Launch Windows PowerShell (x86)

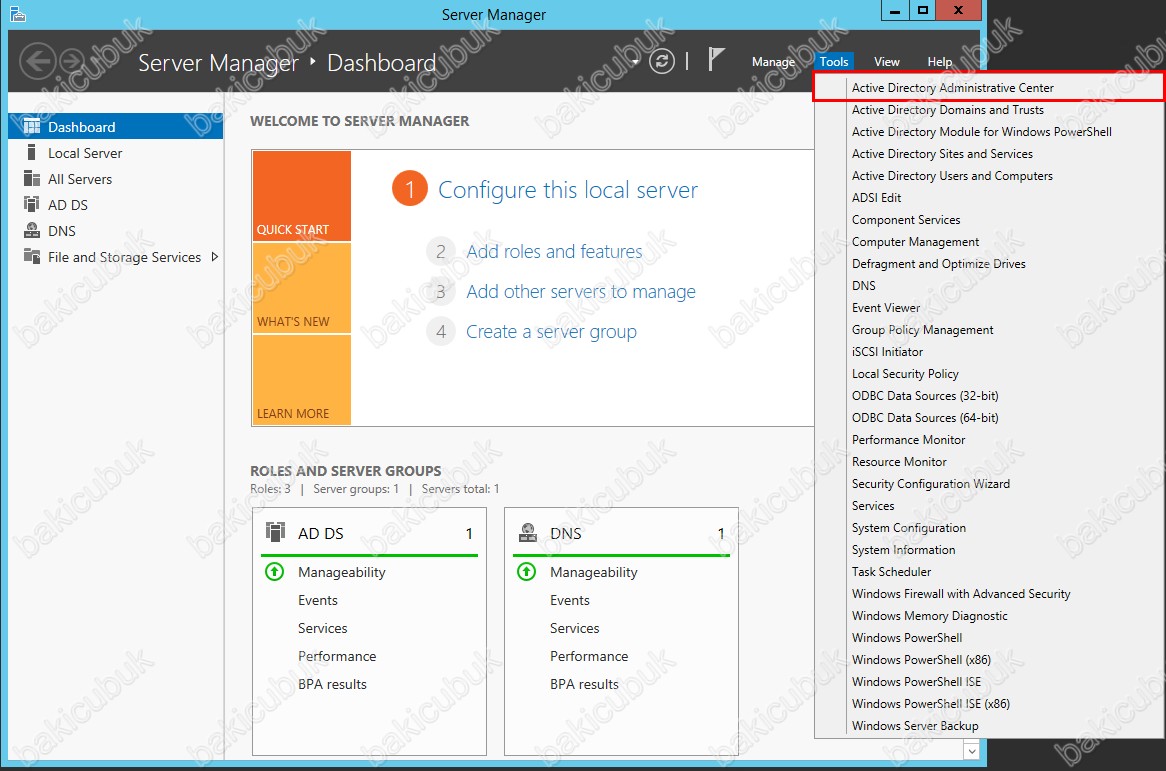pyautogui.click(x=989, y=659)
